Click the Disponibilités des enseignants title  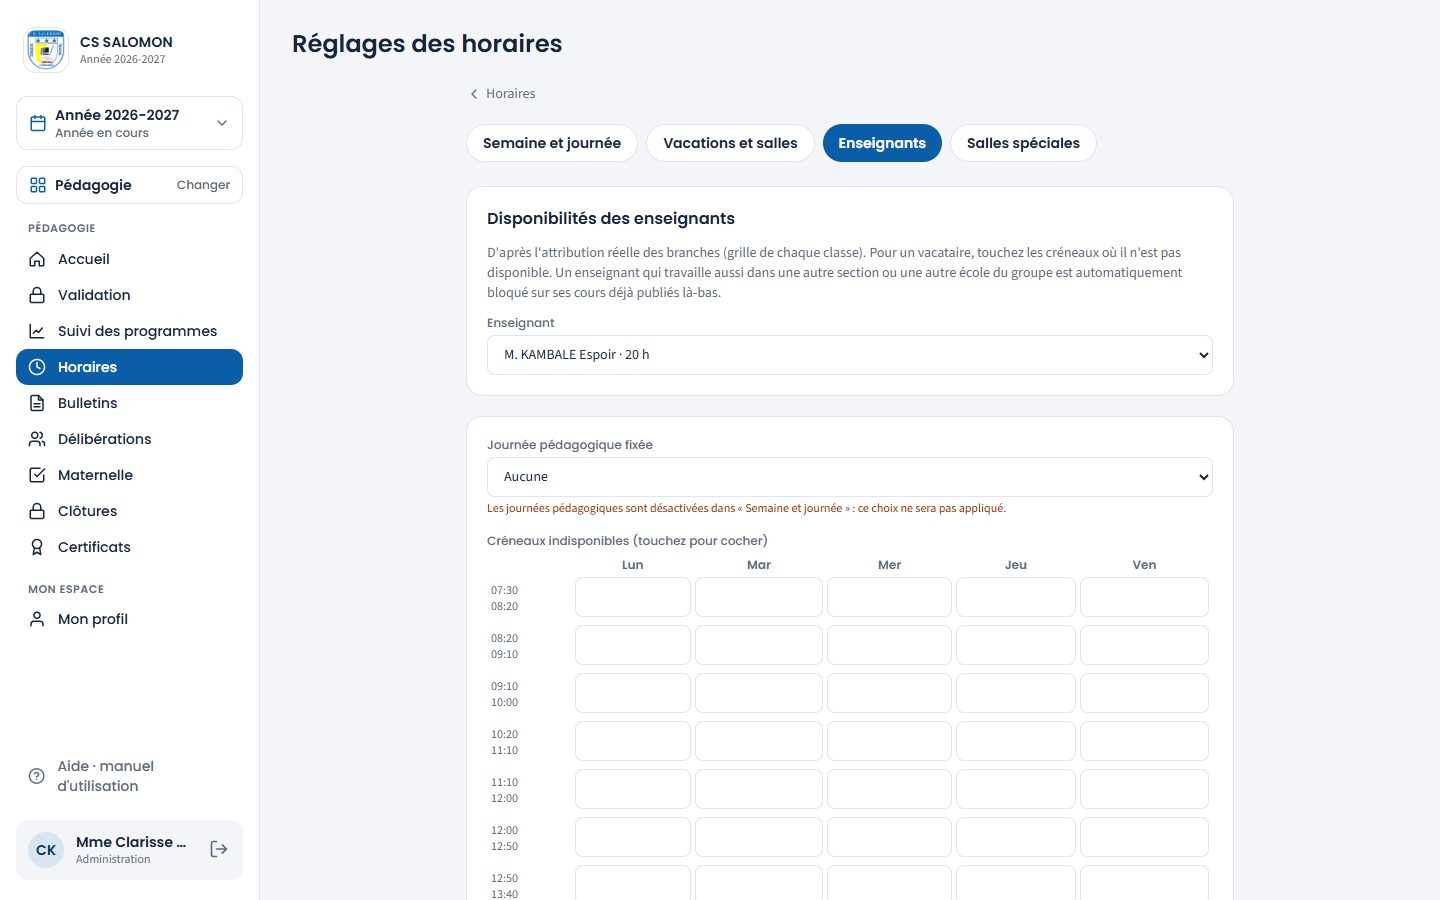point(611,218)
